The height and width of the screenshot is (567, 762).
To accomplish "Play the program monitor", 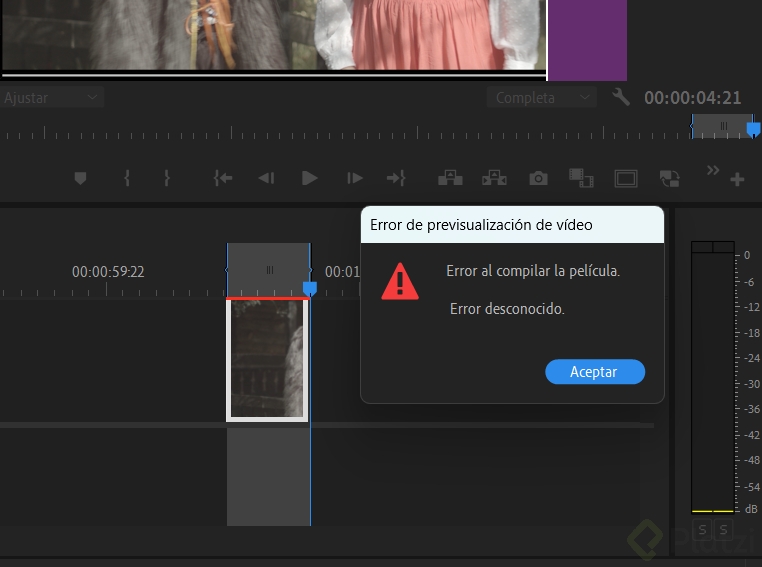I will click(x=309, y=178).
